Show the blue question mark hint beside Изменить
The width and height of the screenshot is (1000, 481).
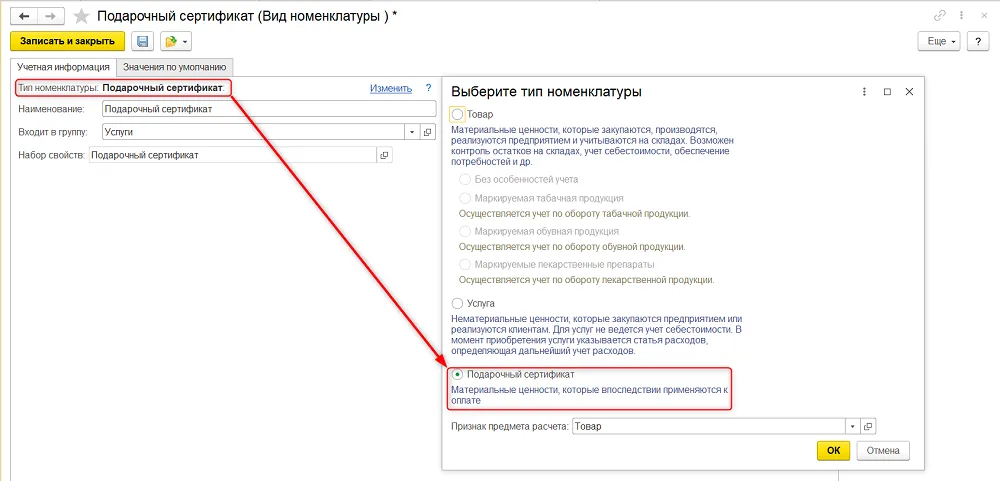coord(429,88)
